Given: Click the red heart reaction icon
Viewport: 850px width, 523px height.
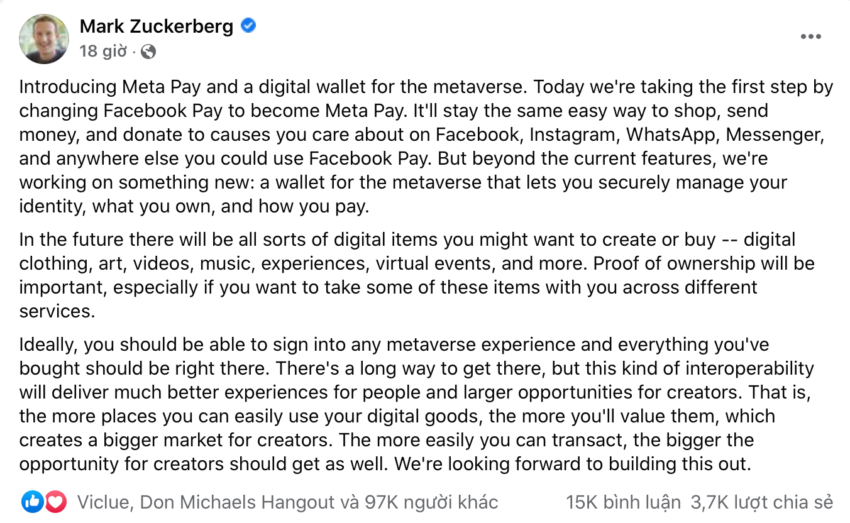Looking at the screenshot, I should [56, 502].
